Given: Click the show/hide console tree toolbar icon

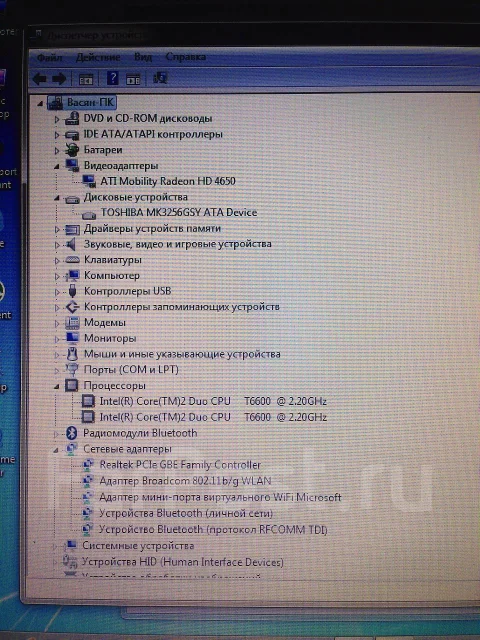Looking at the screenshot, I should tap(86, 79).
